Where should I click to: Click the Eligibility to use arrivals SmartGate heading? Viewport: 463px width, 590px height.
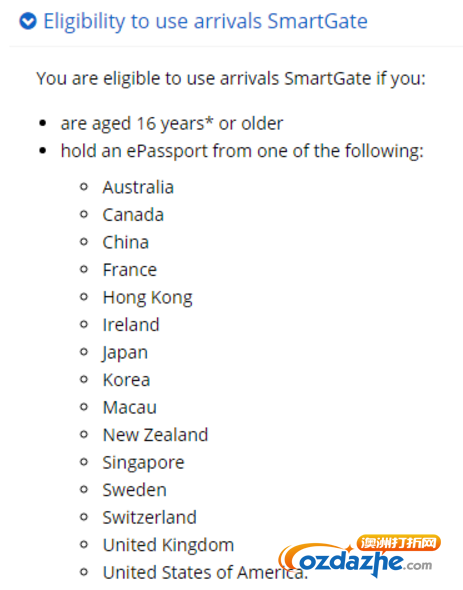pos(205,21)
